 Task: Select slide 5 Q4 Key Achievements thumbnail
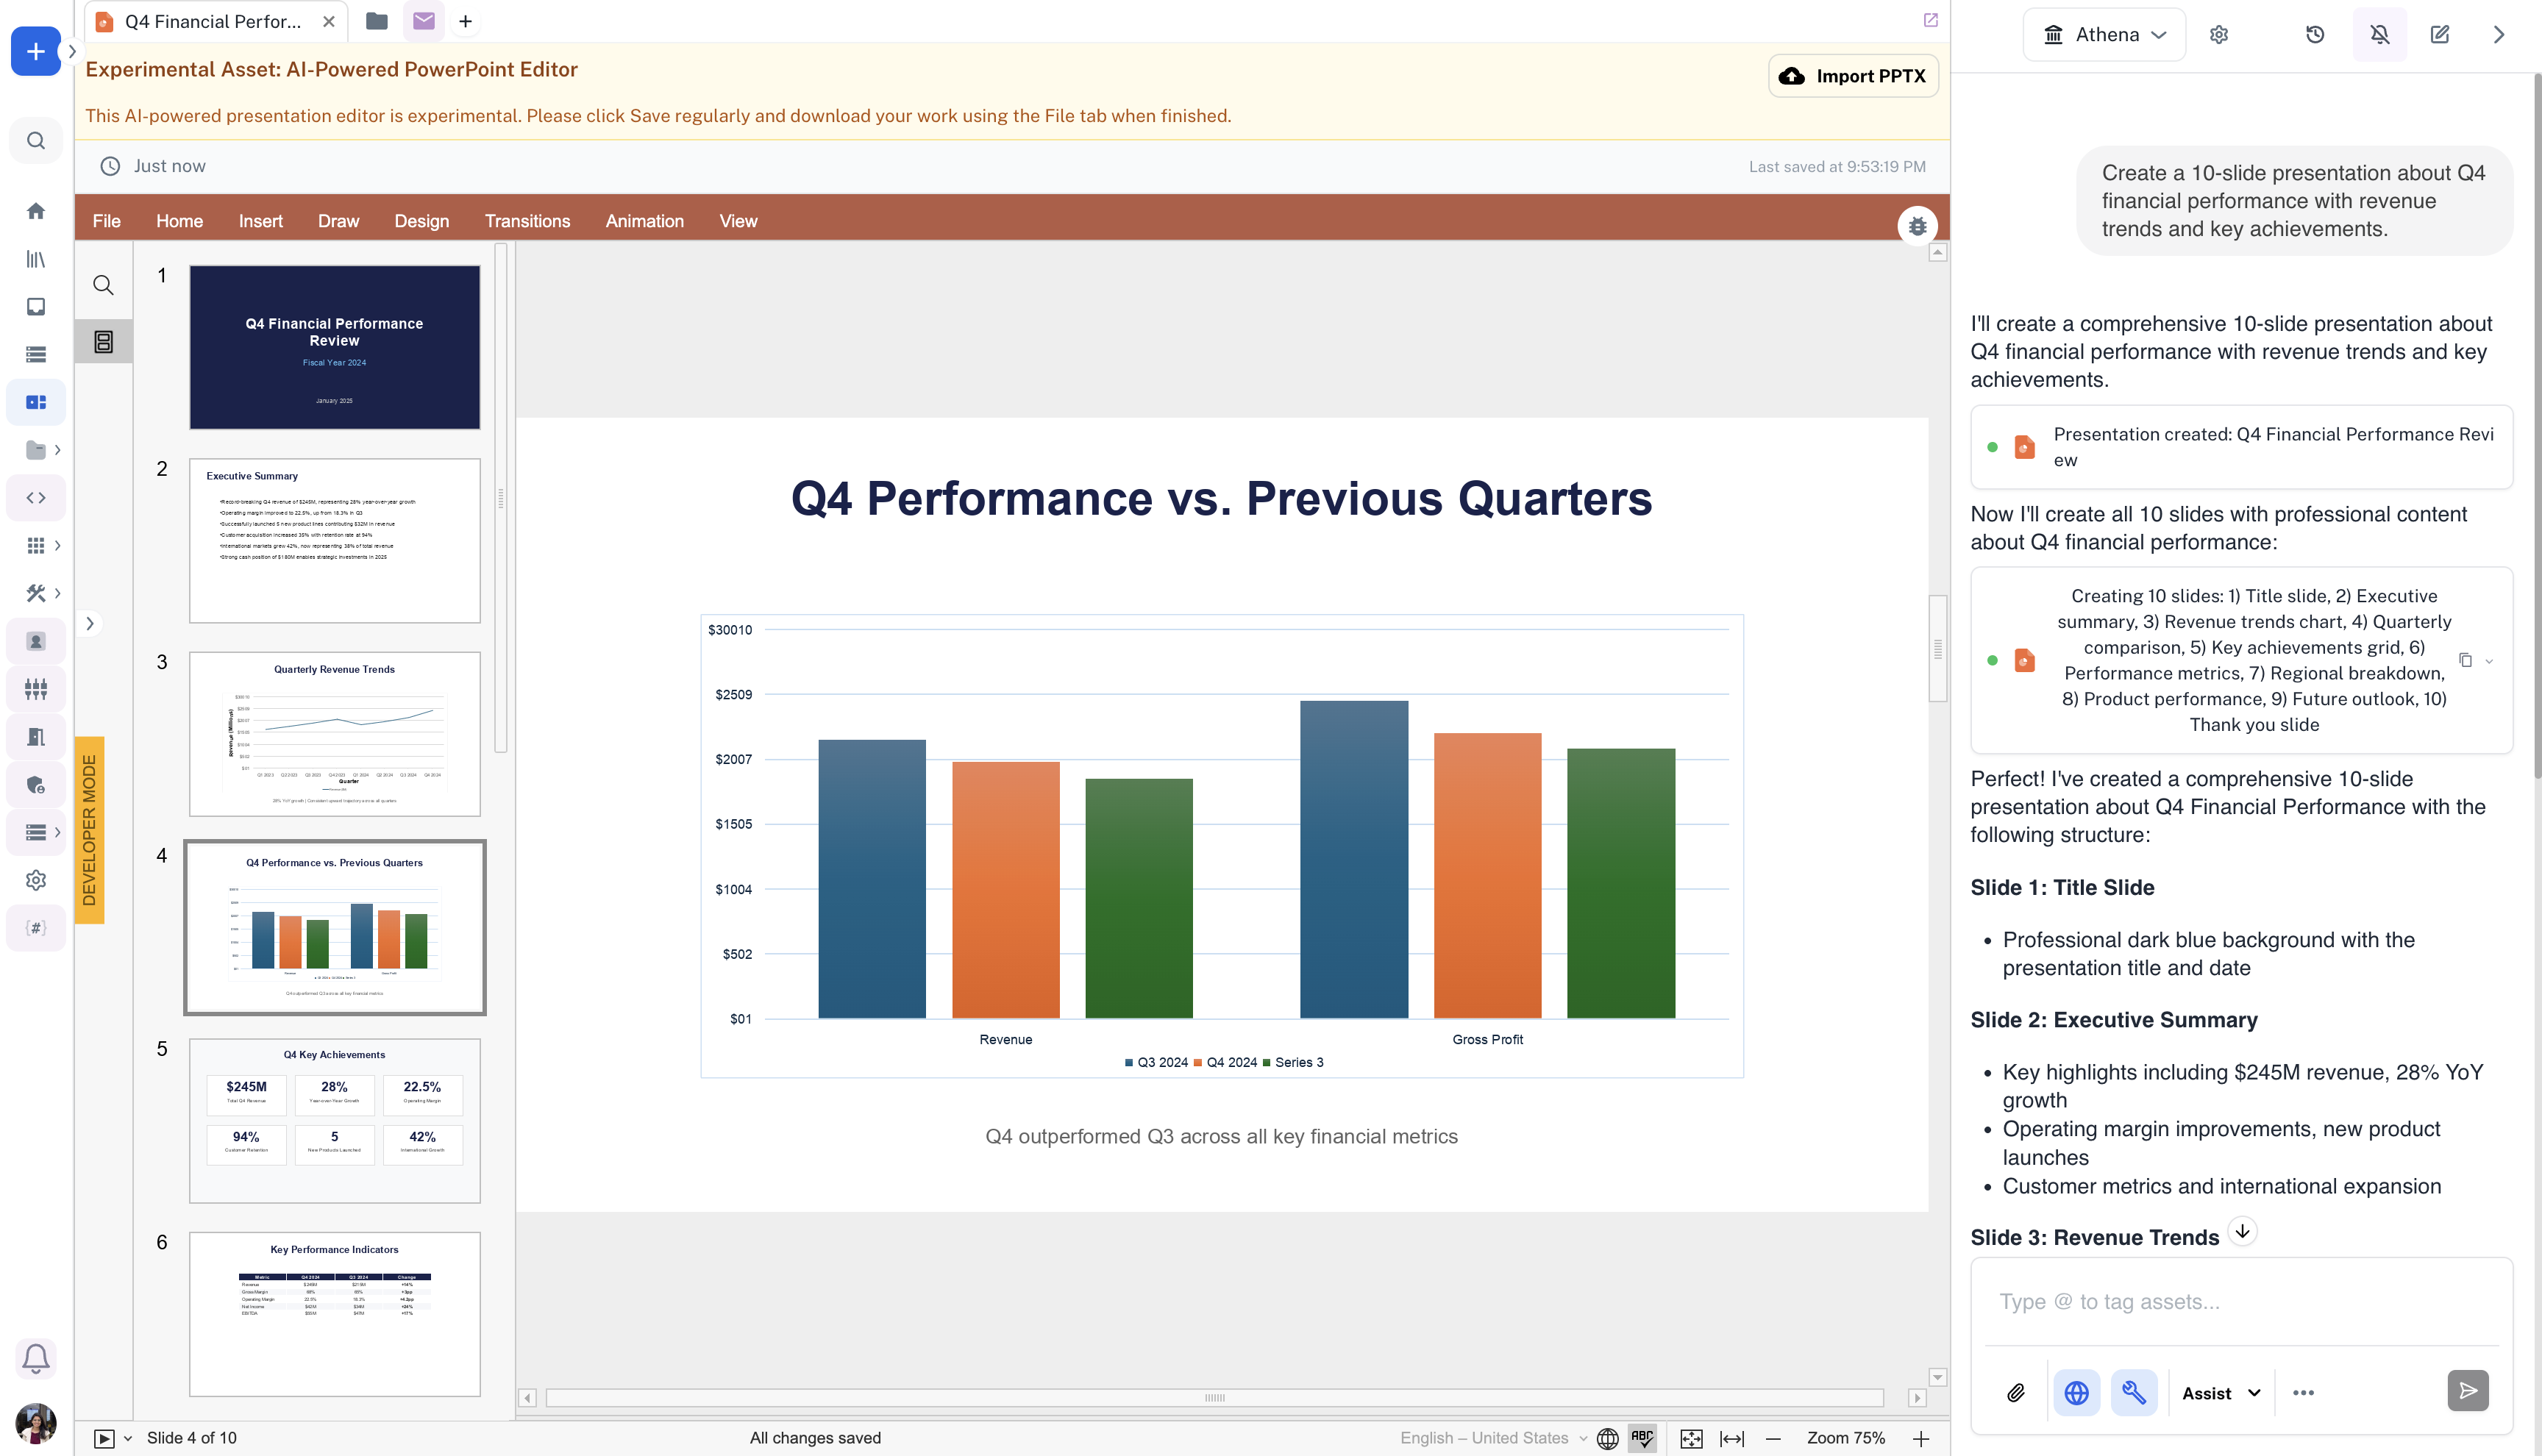[334, 1120]
